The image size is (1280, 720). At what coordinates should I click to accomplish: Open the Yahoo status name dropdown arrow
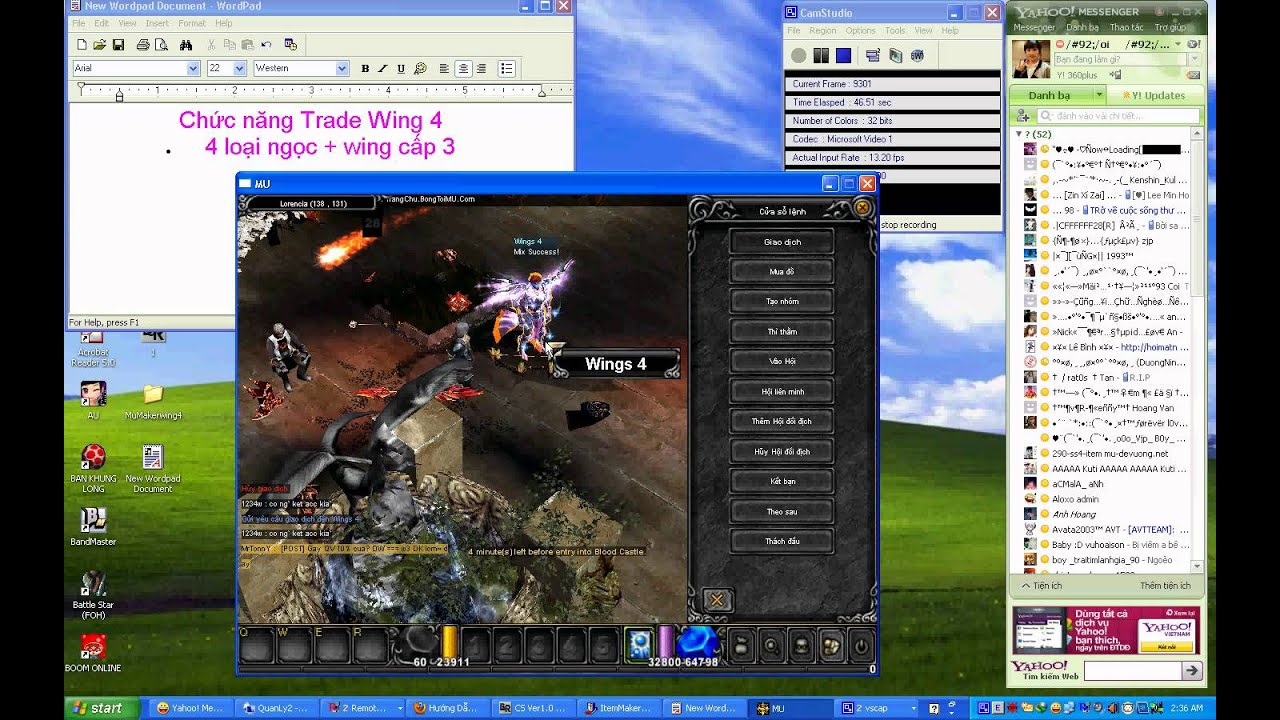[1178, 44]
